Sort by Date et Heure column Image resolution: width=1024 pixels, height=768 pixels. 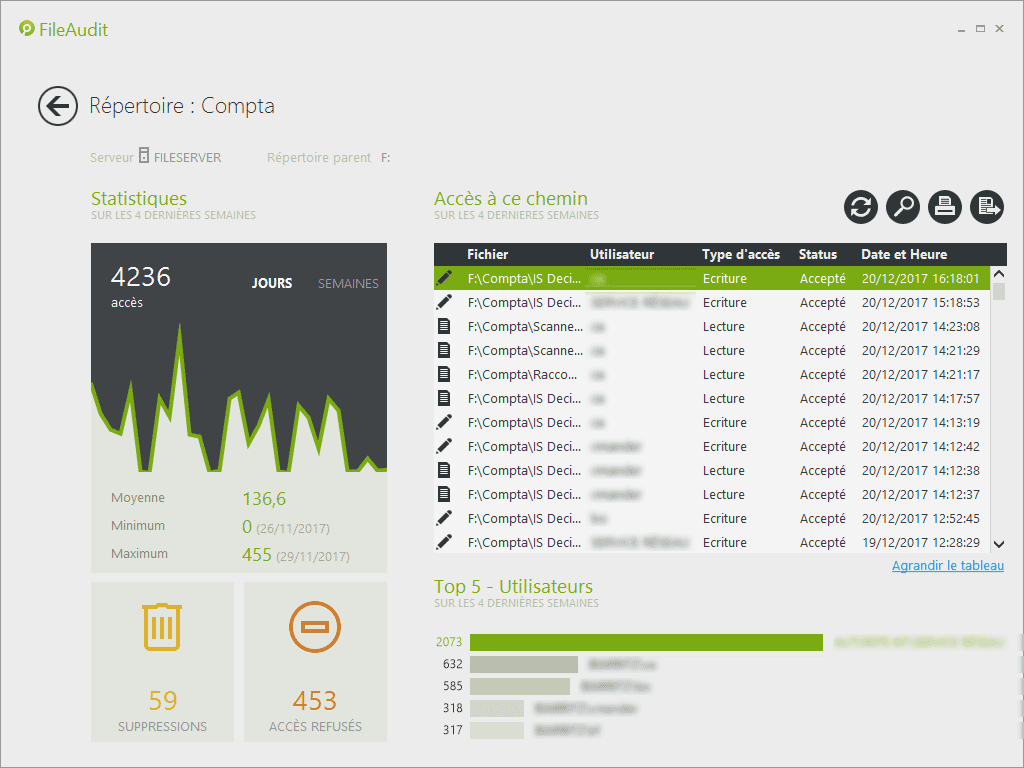[x=903, y=255]
